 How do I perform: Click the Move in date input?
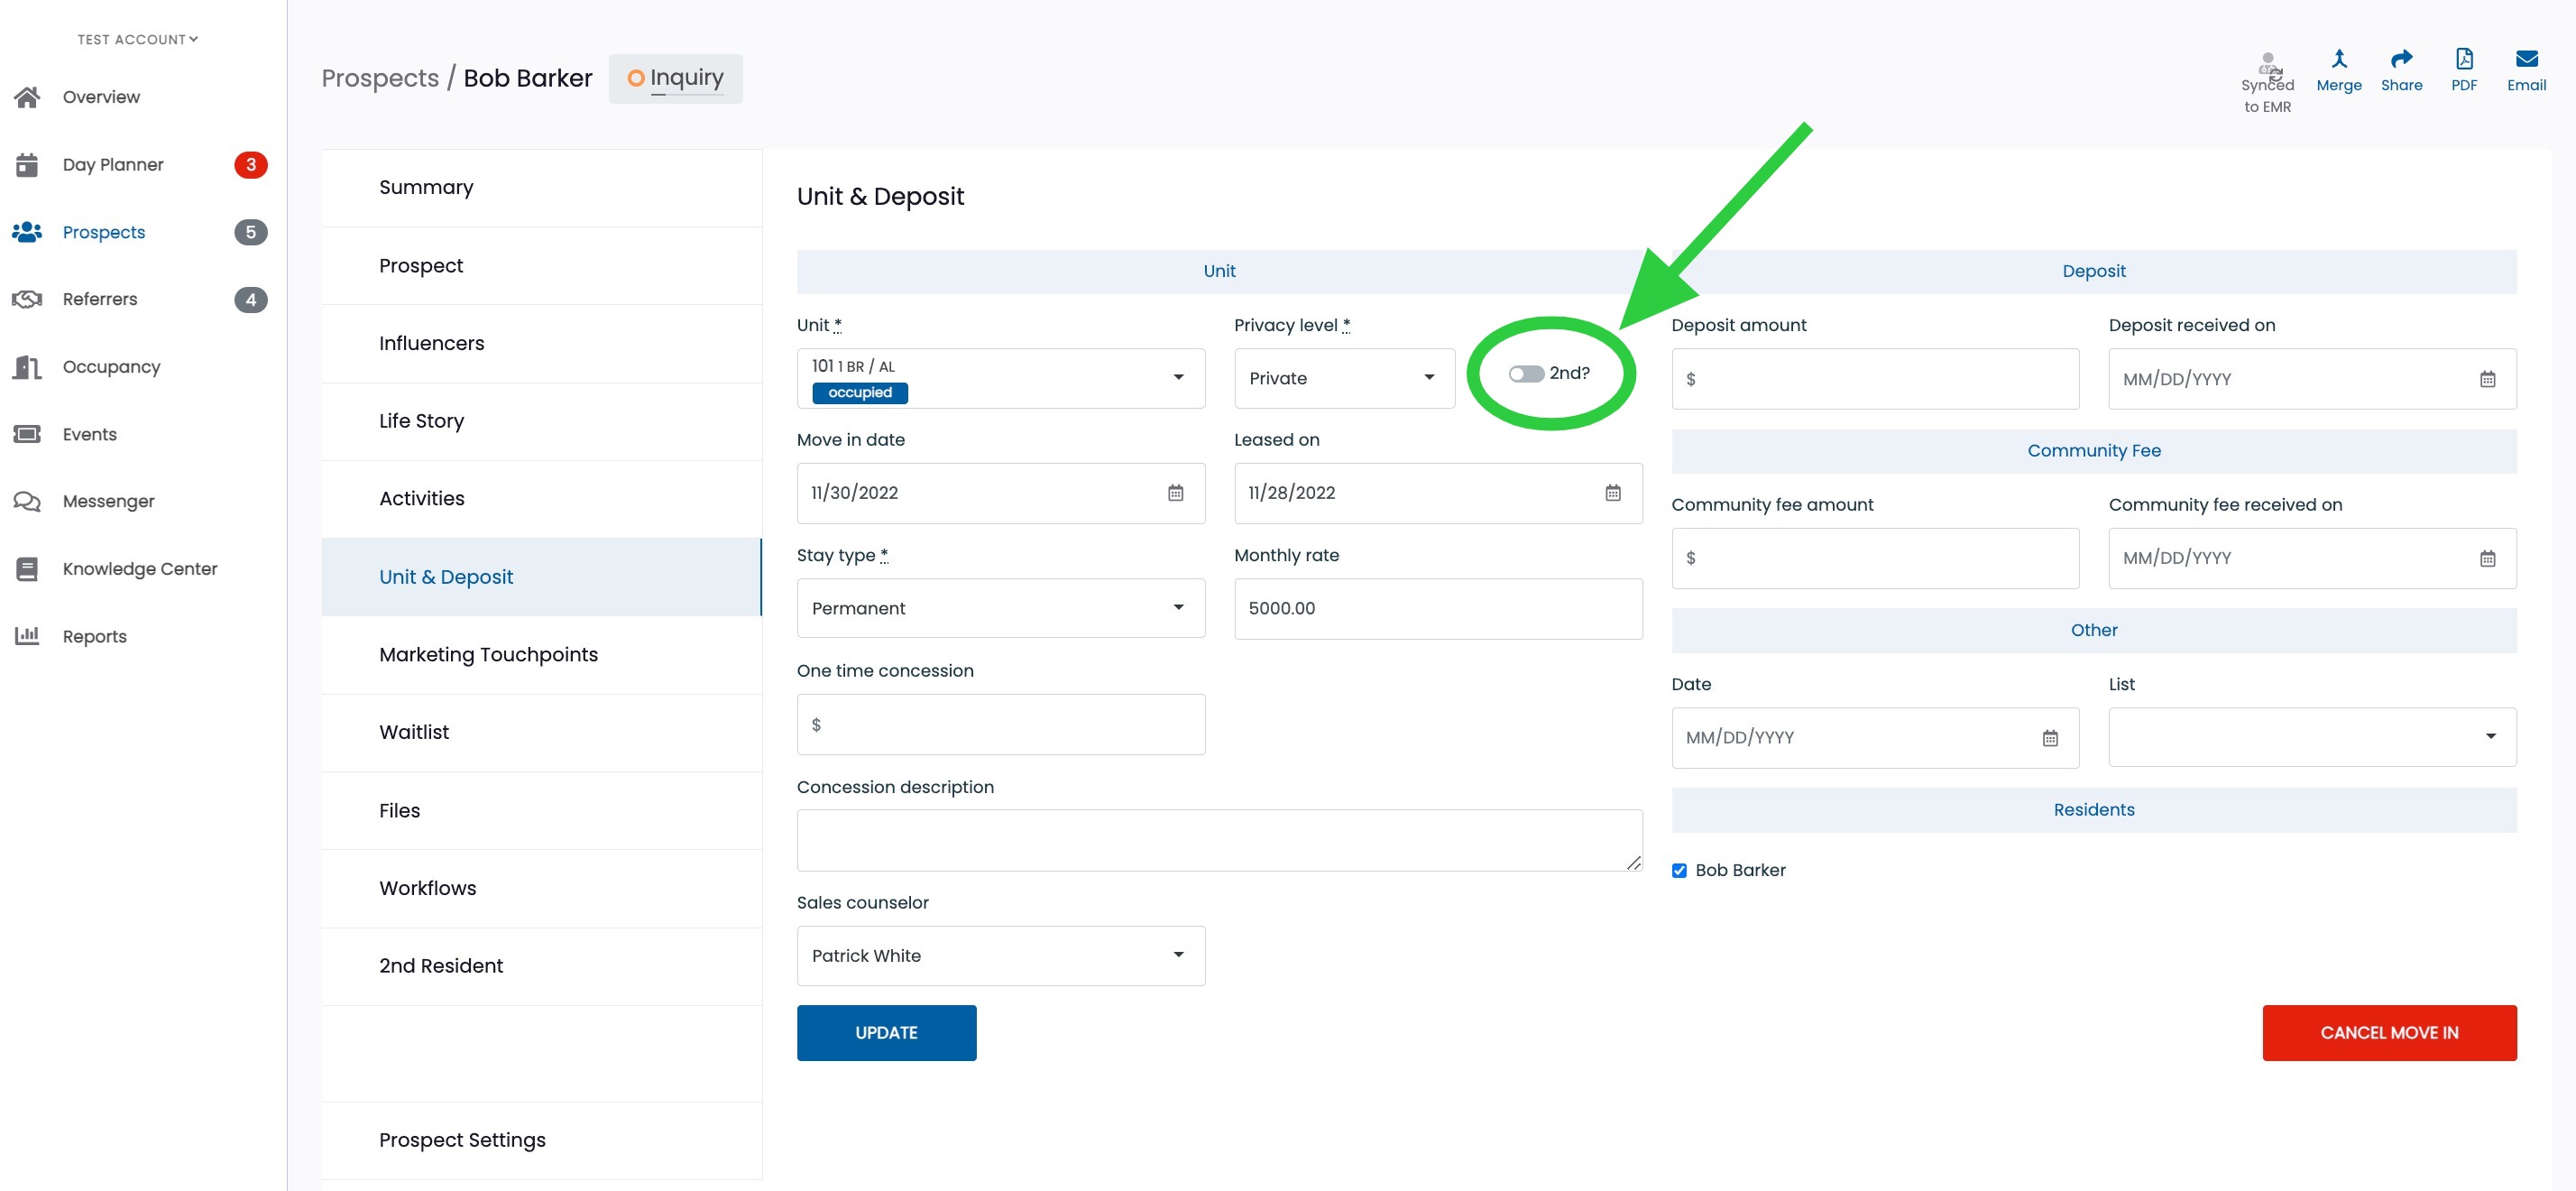[x=1000, y=493]
